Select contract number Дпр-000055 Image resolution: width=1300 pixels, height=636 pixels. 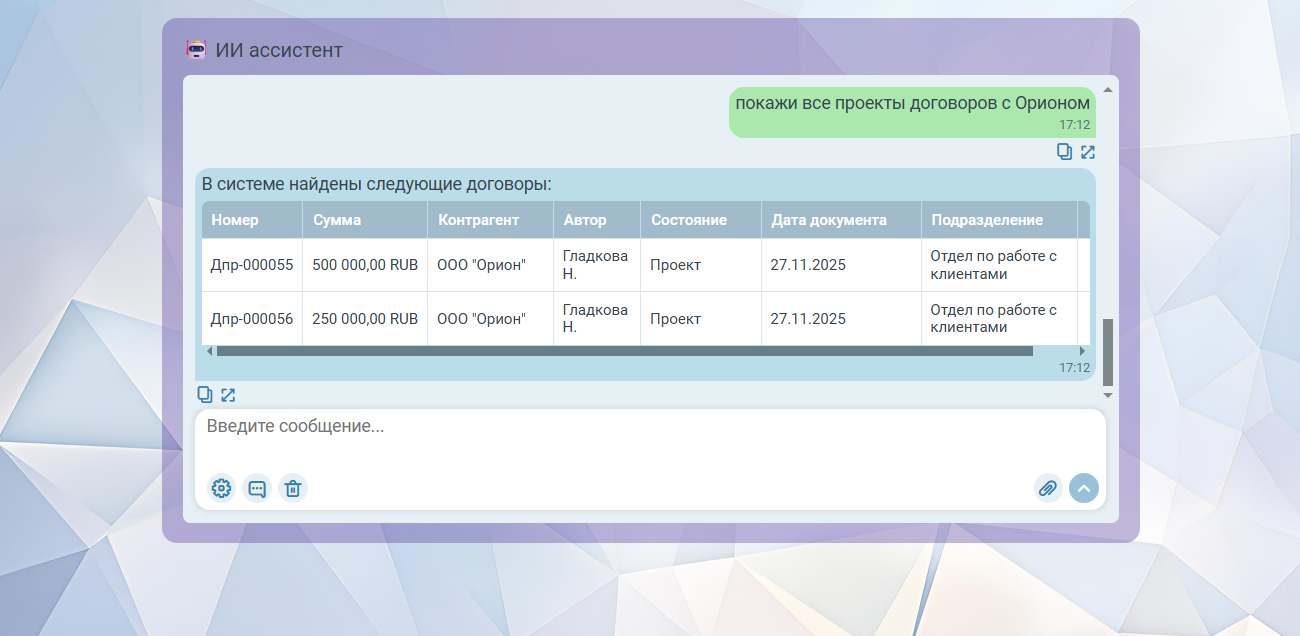(252, 265)
